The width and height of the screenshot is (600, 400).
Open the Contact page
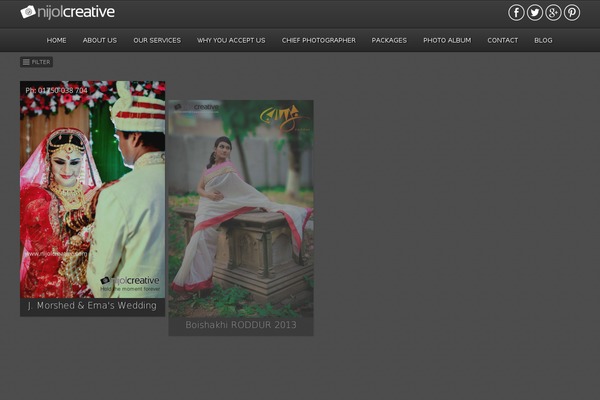tap(502, 40)
